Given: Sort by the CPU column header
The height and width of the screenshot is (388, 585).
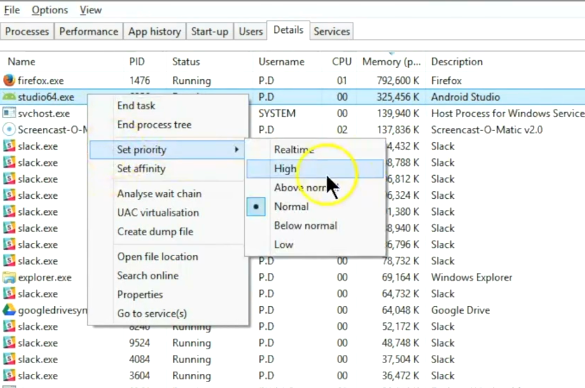Looking at the screenshot, I should coord(342,62).
